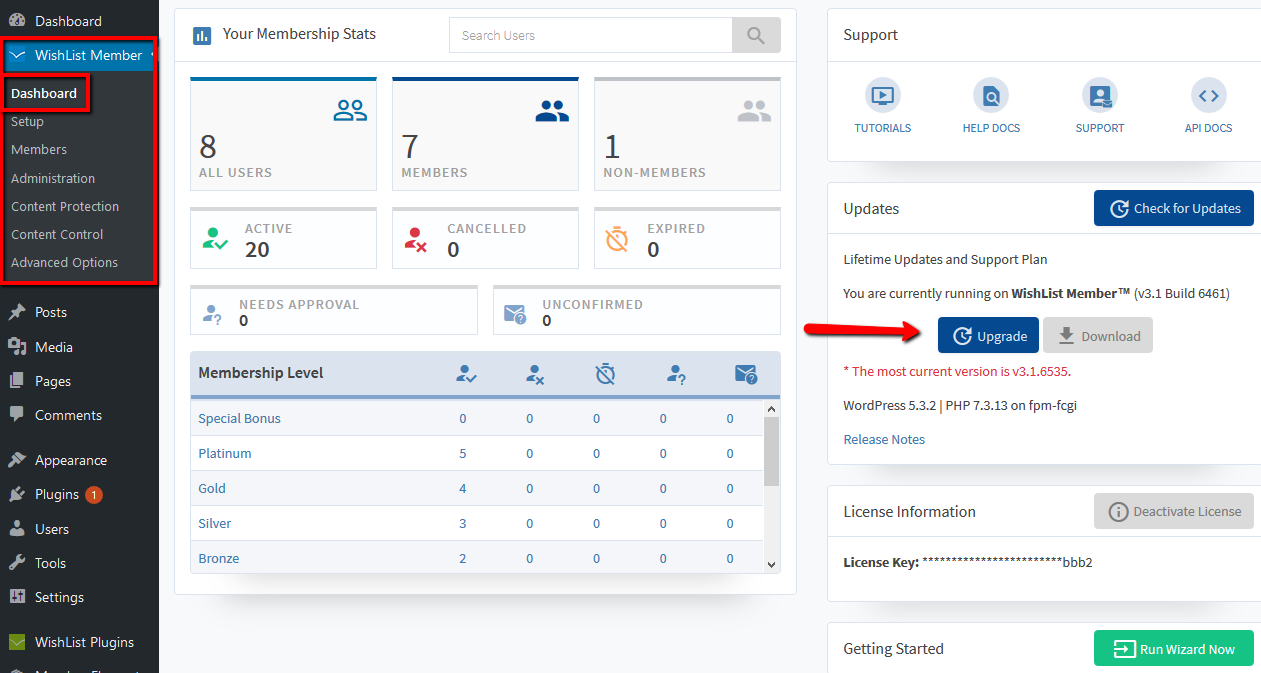Click the Tutorials icon in Support
The image size is (1261, 673).
tap(883, 96)
